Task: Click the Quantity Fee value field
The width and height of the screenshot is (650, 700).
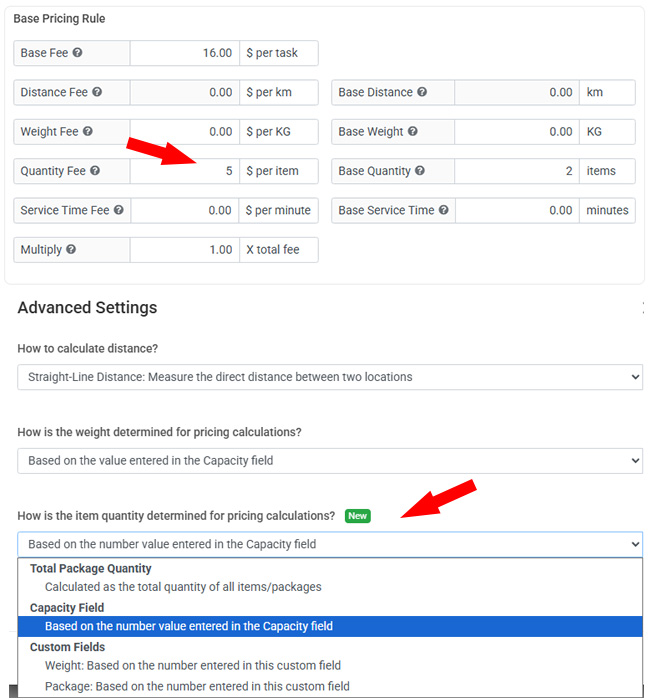Action: (x=184, y=171)
